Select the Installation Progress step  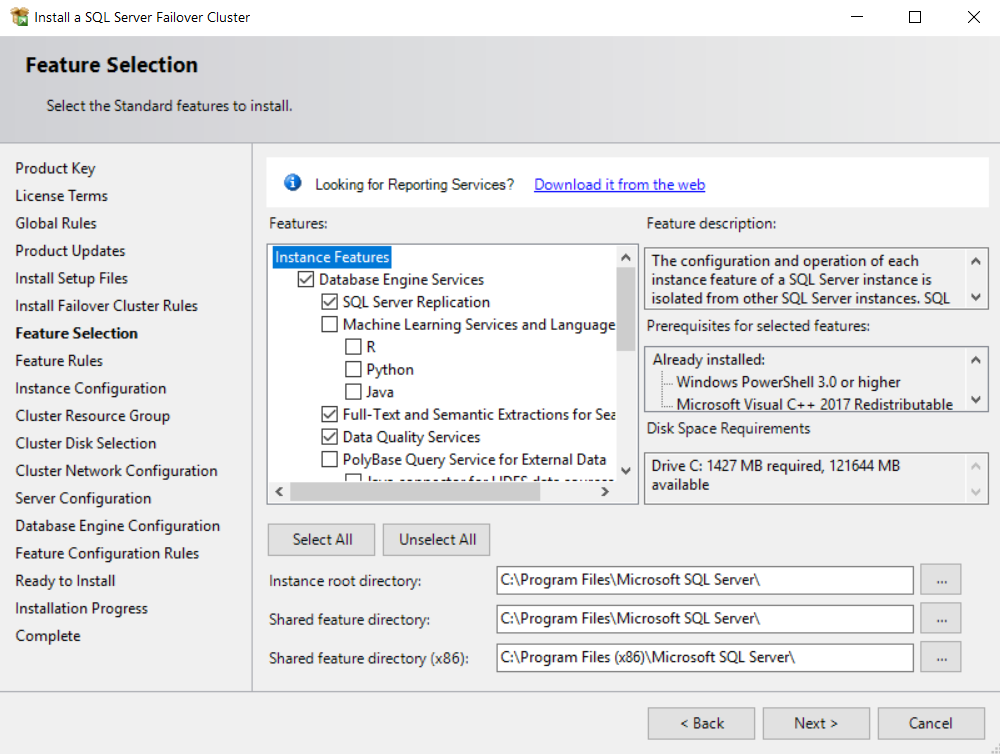[x=81, y=608]
